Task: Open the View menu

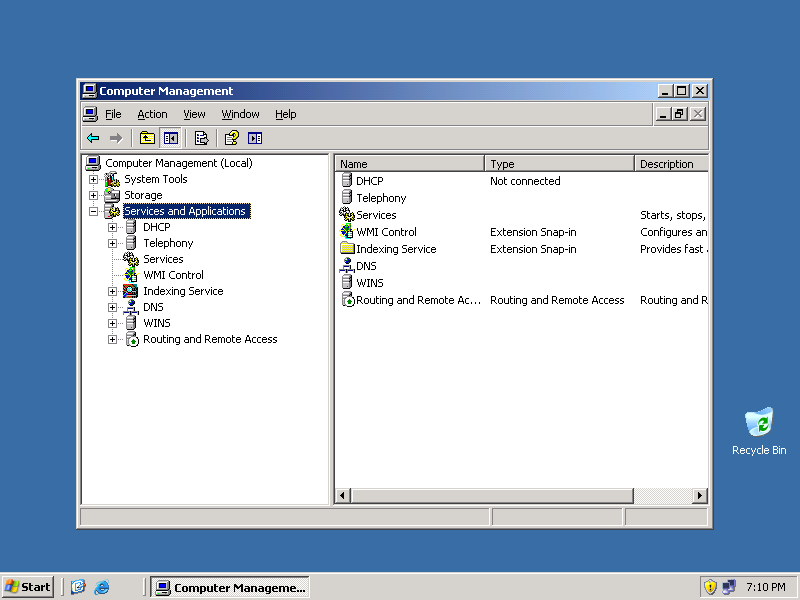Action: pos(194,114)
